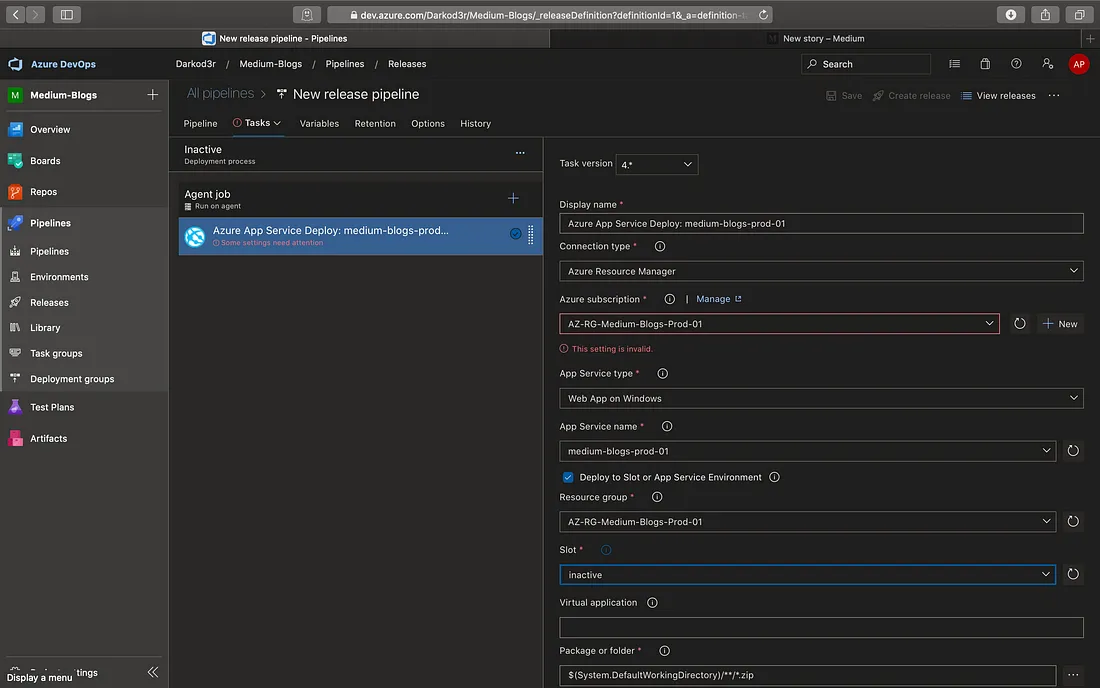
Task: Open more options for Inactive stage
Action: point(520,153)
